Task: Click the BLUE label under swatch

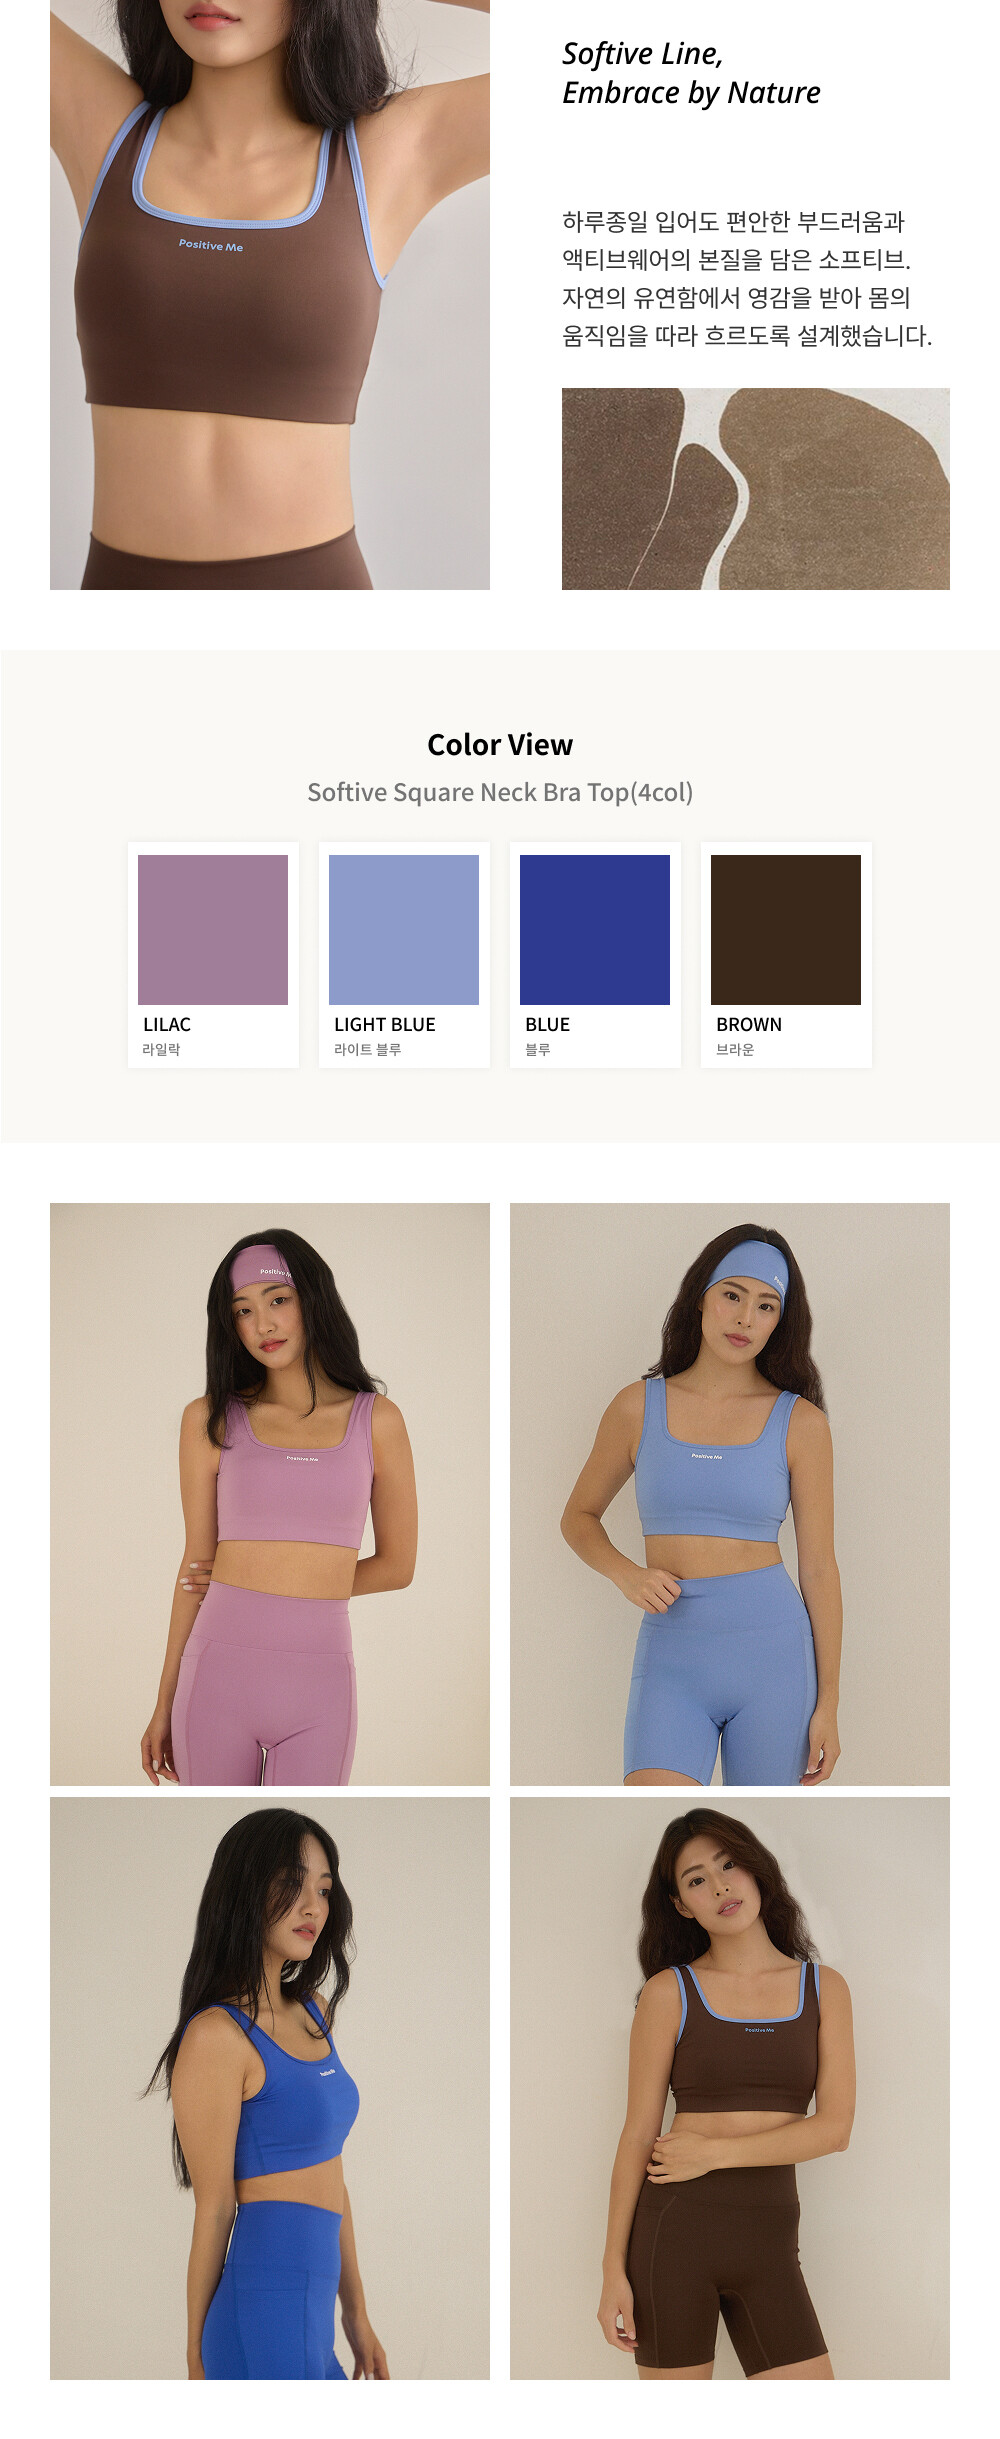Action: [x=547, y=1024]
